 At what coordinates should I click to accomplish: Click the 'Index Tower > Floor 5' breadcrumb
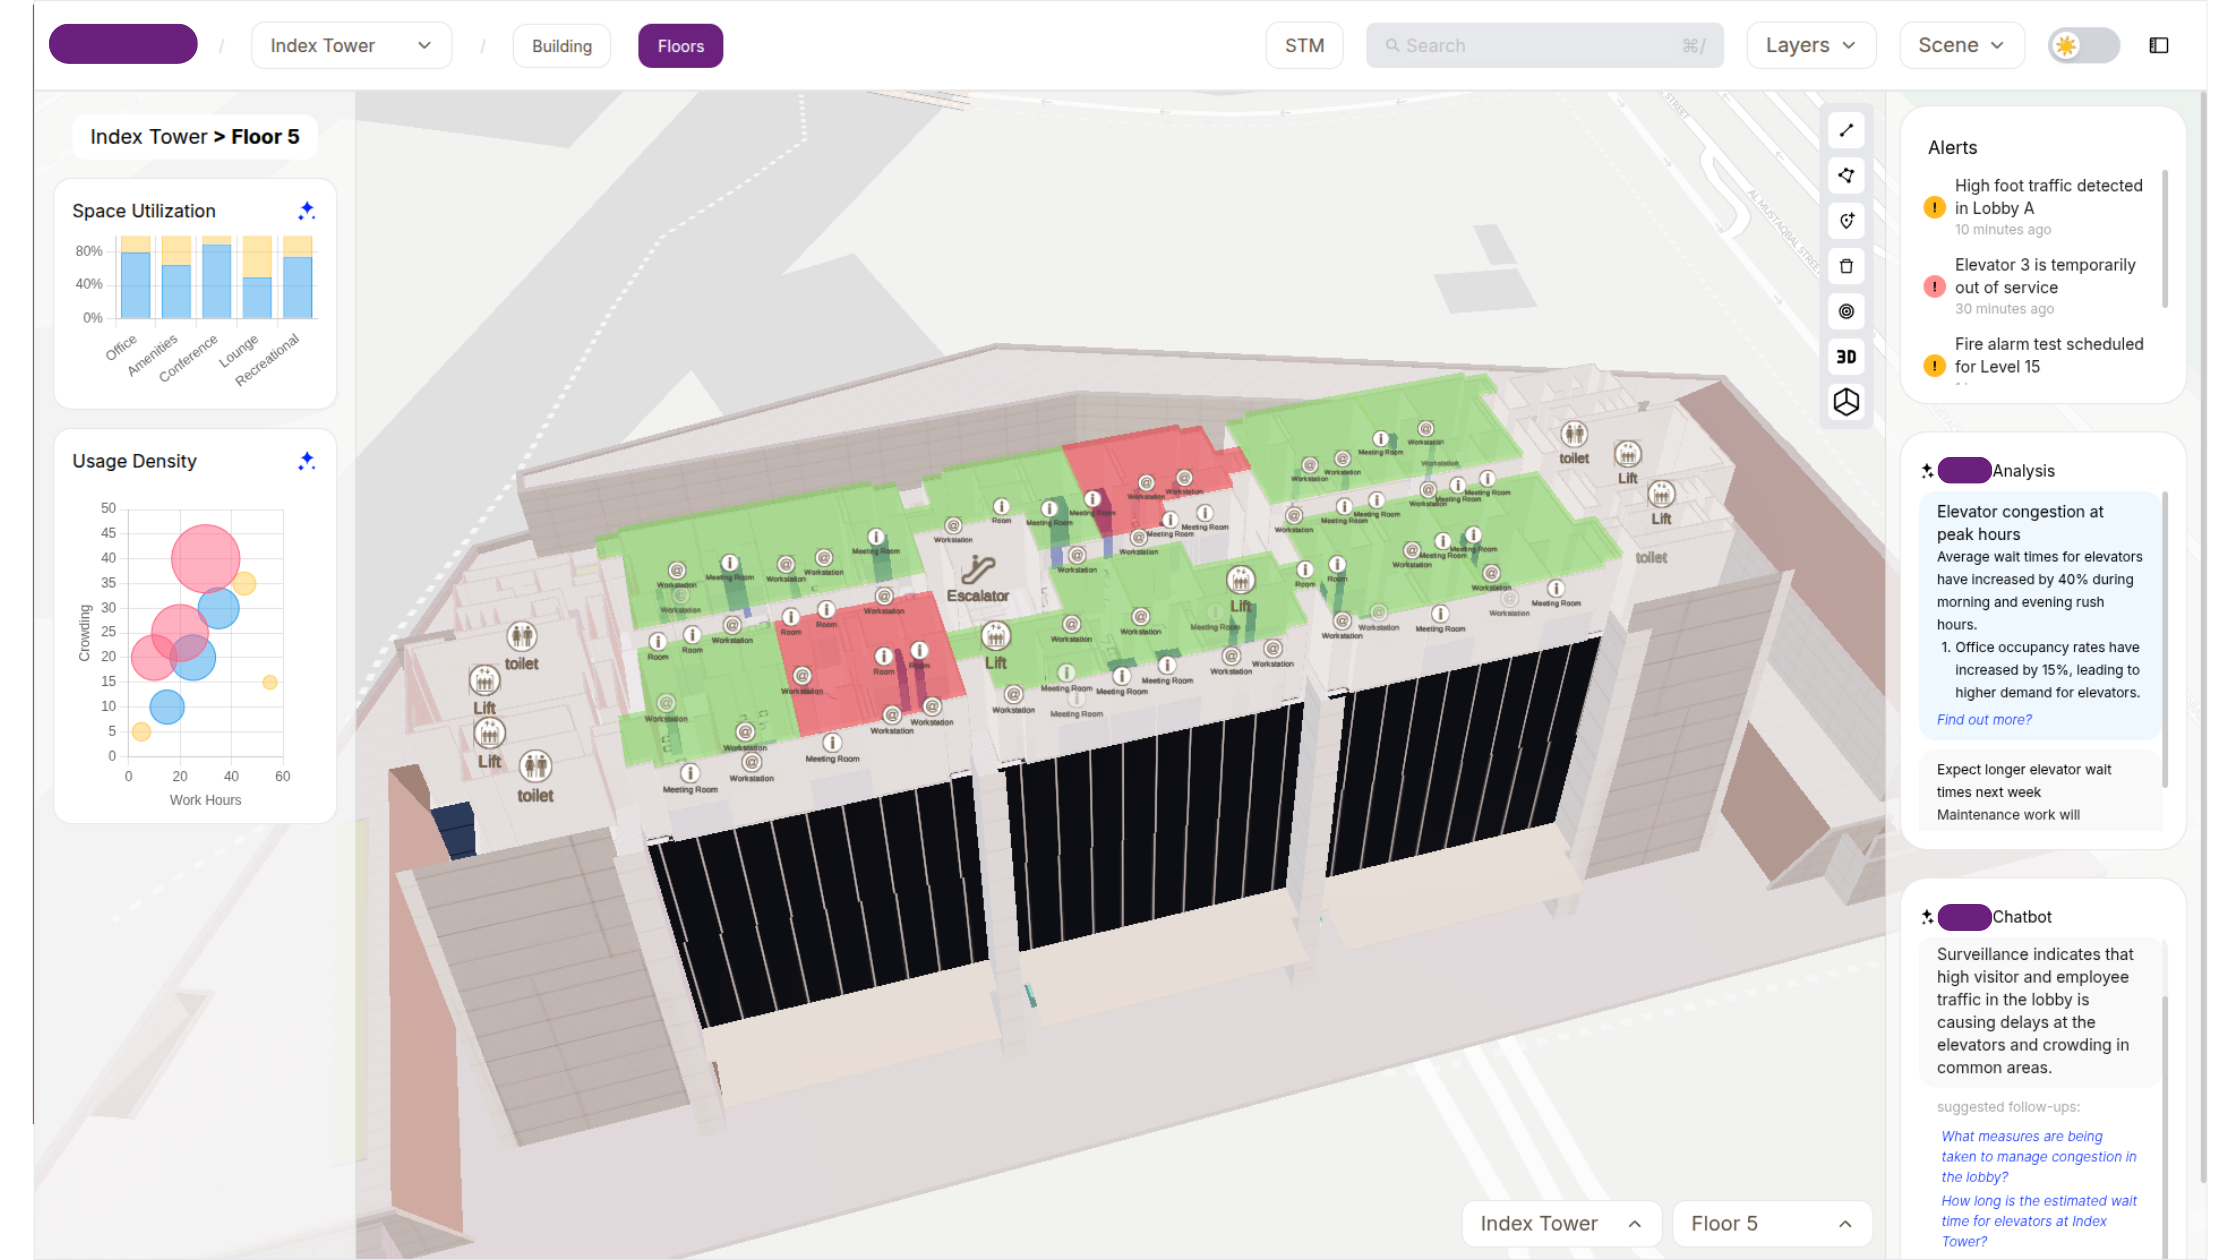195,137
